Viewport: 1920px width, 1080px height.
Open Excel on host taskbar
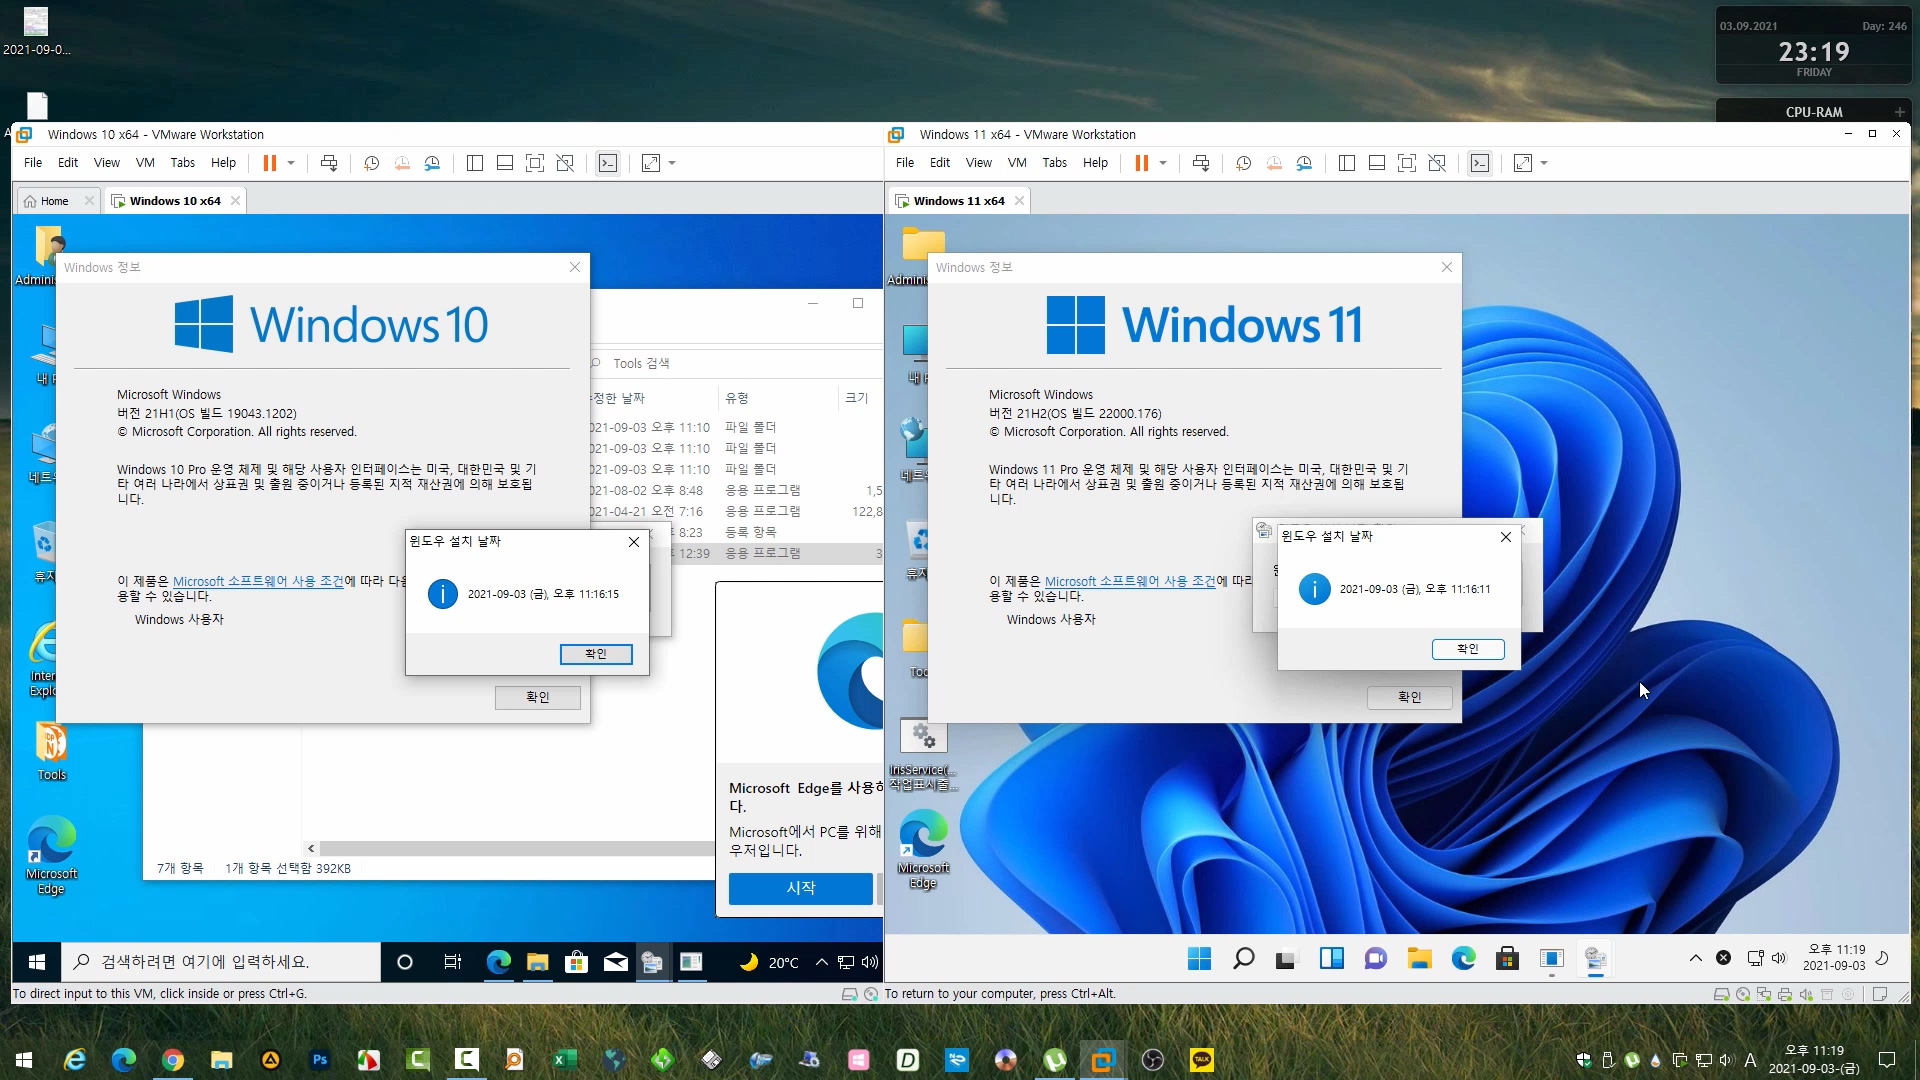pos(564,1060)
